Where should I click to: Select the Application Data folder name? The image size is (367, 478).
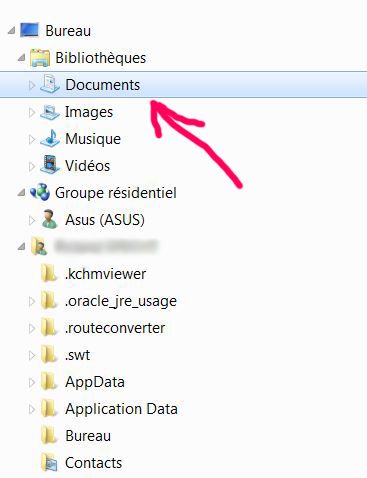tap(121, 409)
